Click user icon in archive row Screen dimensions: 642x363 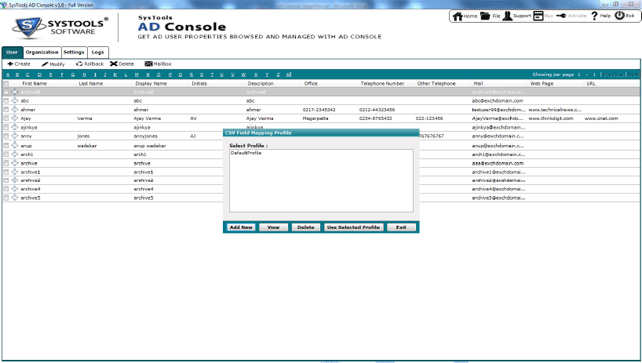[15, 163]
